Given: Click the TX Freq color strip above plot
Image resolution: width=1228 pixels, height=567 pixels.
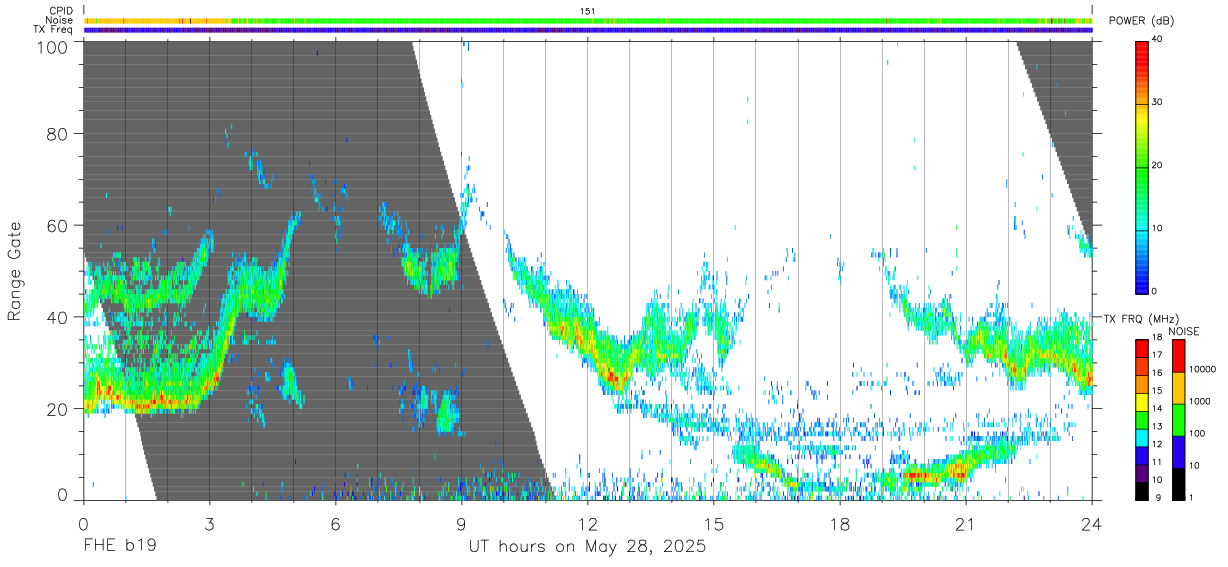Looking at the screenshot, I should click(x=587, y=30).
